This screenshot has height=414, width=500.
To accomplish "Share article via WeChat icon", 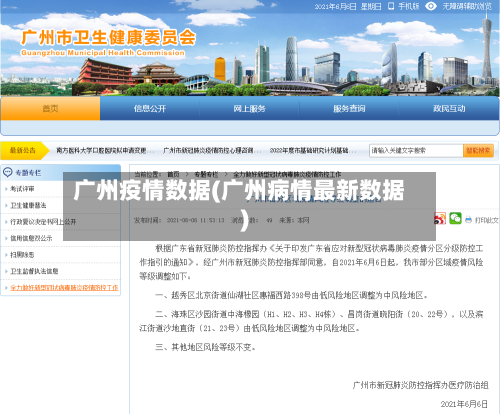I will (455, 219).
